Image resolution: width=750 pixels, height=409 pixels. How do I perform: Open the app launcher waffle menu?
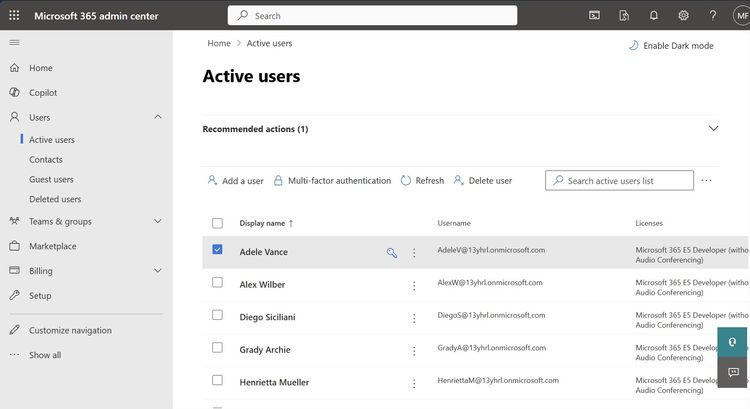pos(14,15)
